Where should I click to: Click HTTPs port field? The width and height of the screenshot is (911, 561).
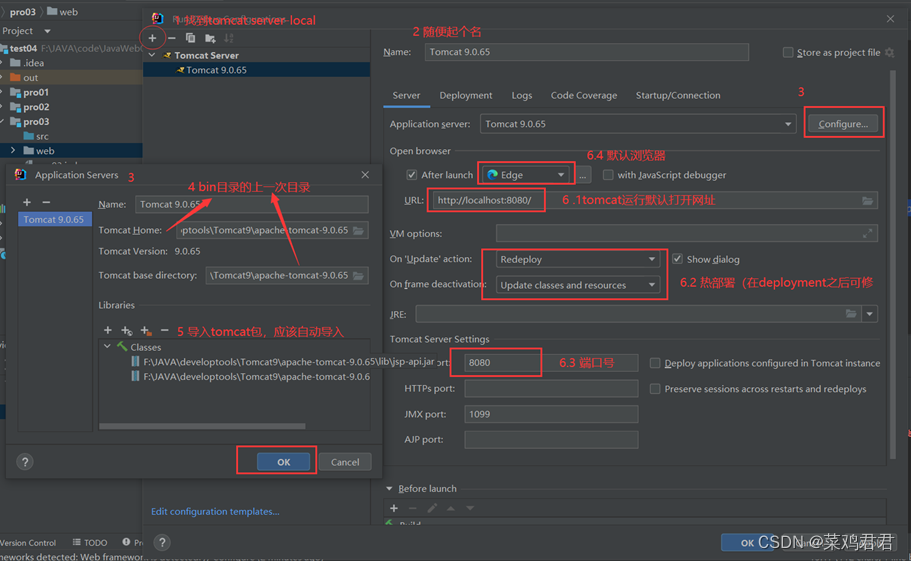(x=551, y=389)
